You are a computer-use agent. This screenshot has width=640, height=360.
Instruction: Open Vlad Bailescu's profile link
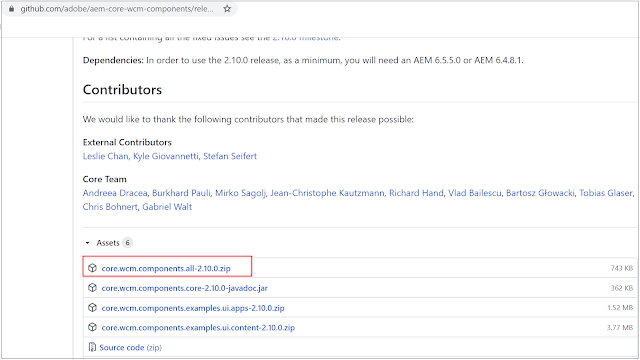tap(475, 193)
